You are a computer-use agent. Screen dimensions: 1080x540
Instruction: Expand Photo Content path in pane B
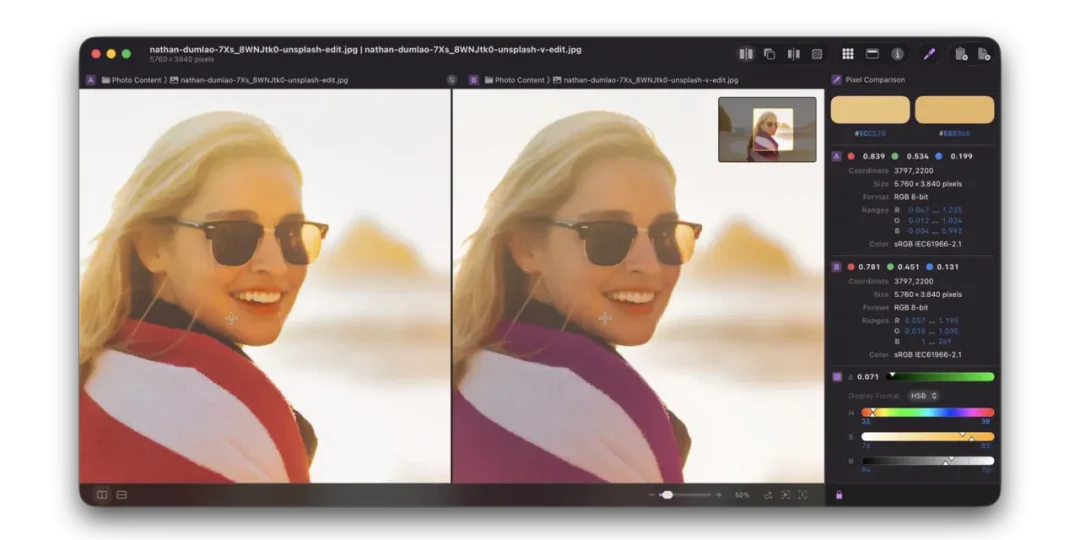click(x=519, y=80)
